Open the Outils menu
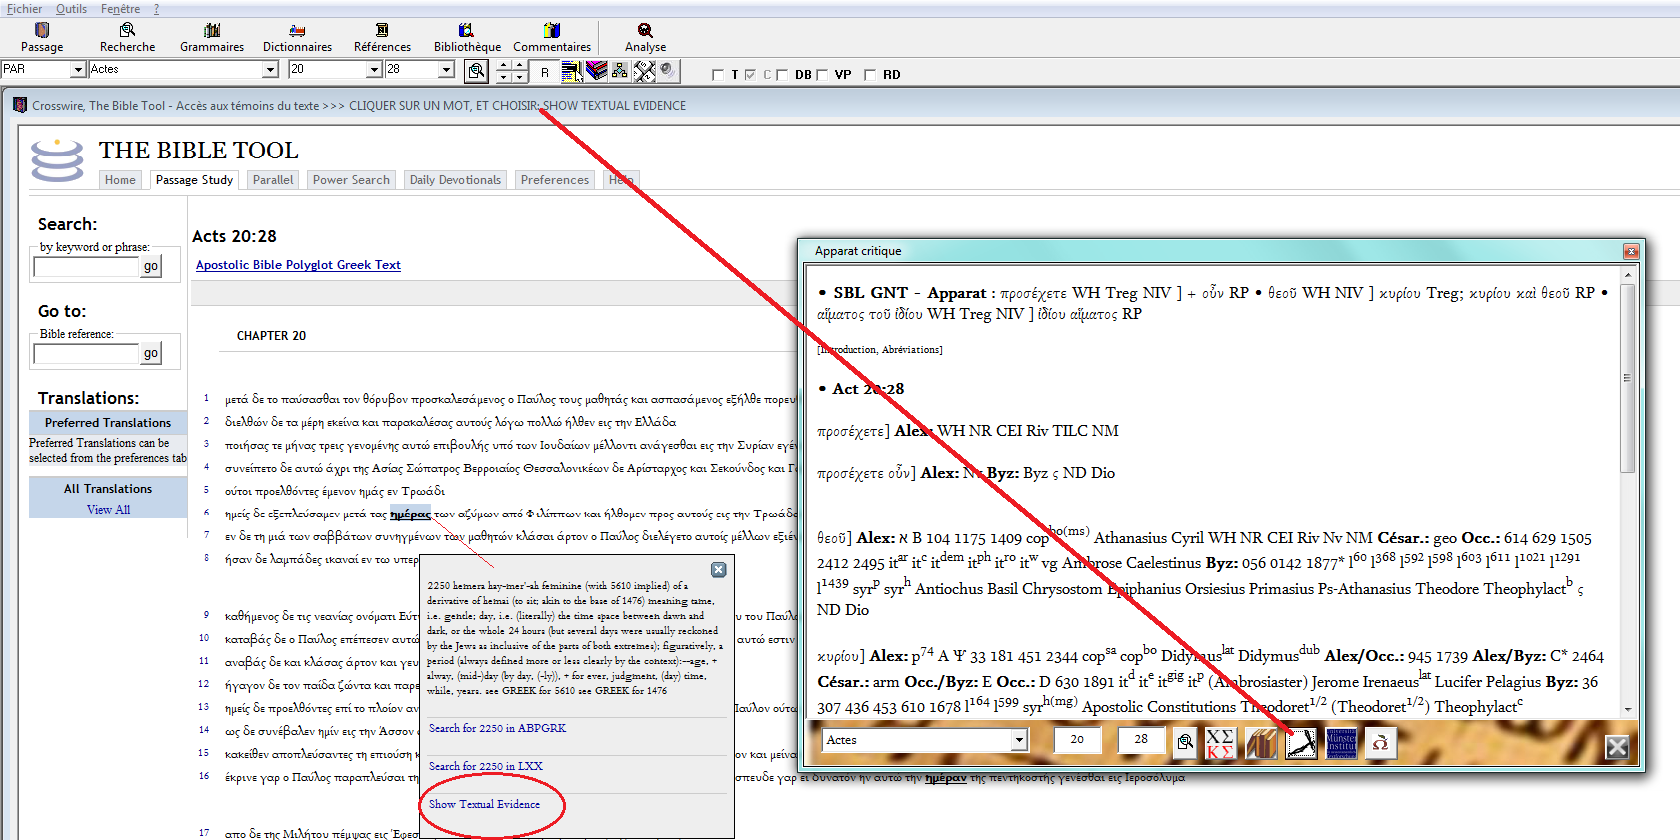Viewport: 1680px width, 840px height. click(71, 9)
